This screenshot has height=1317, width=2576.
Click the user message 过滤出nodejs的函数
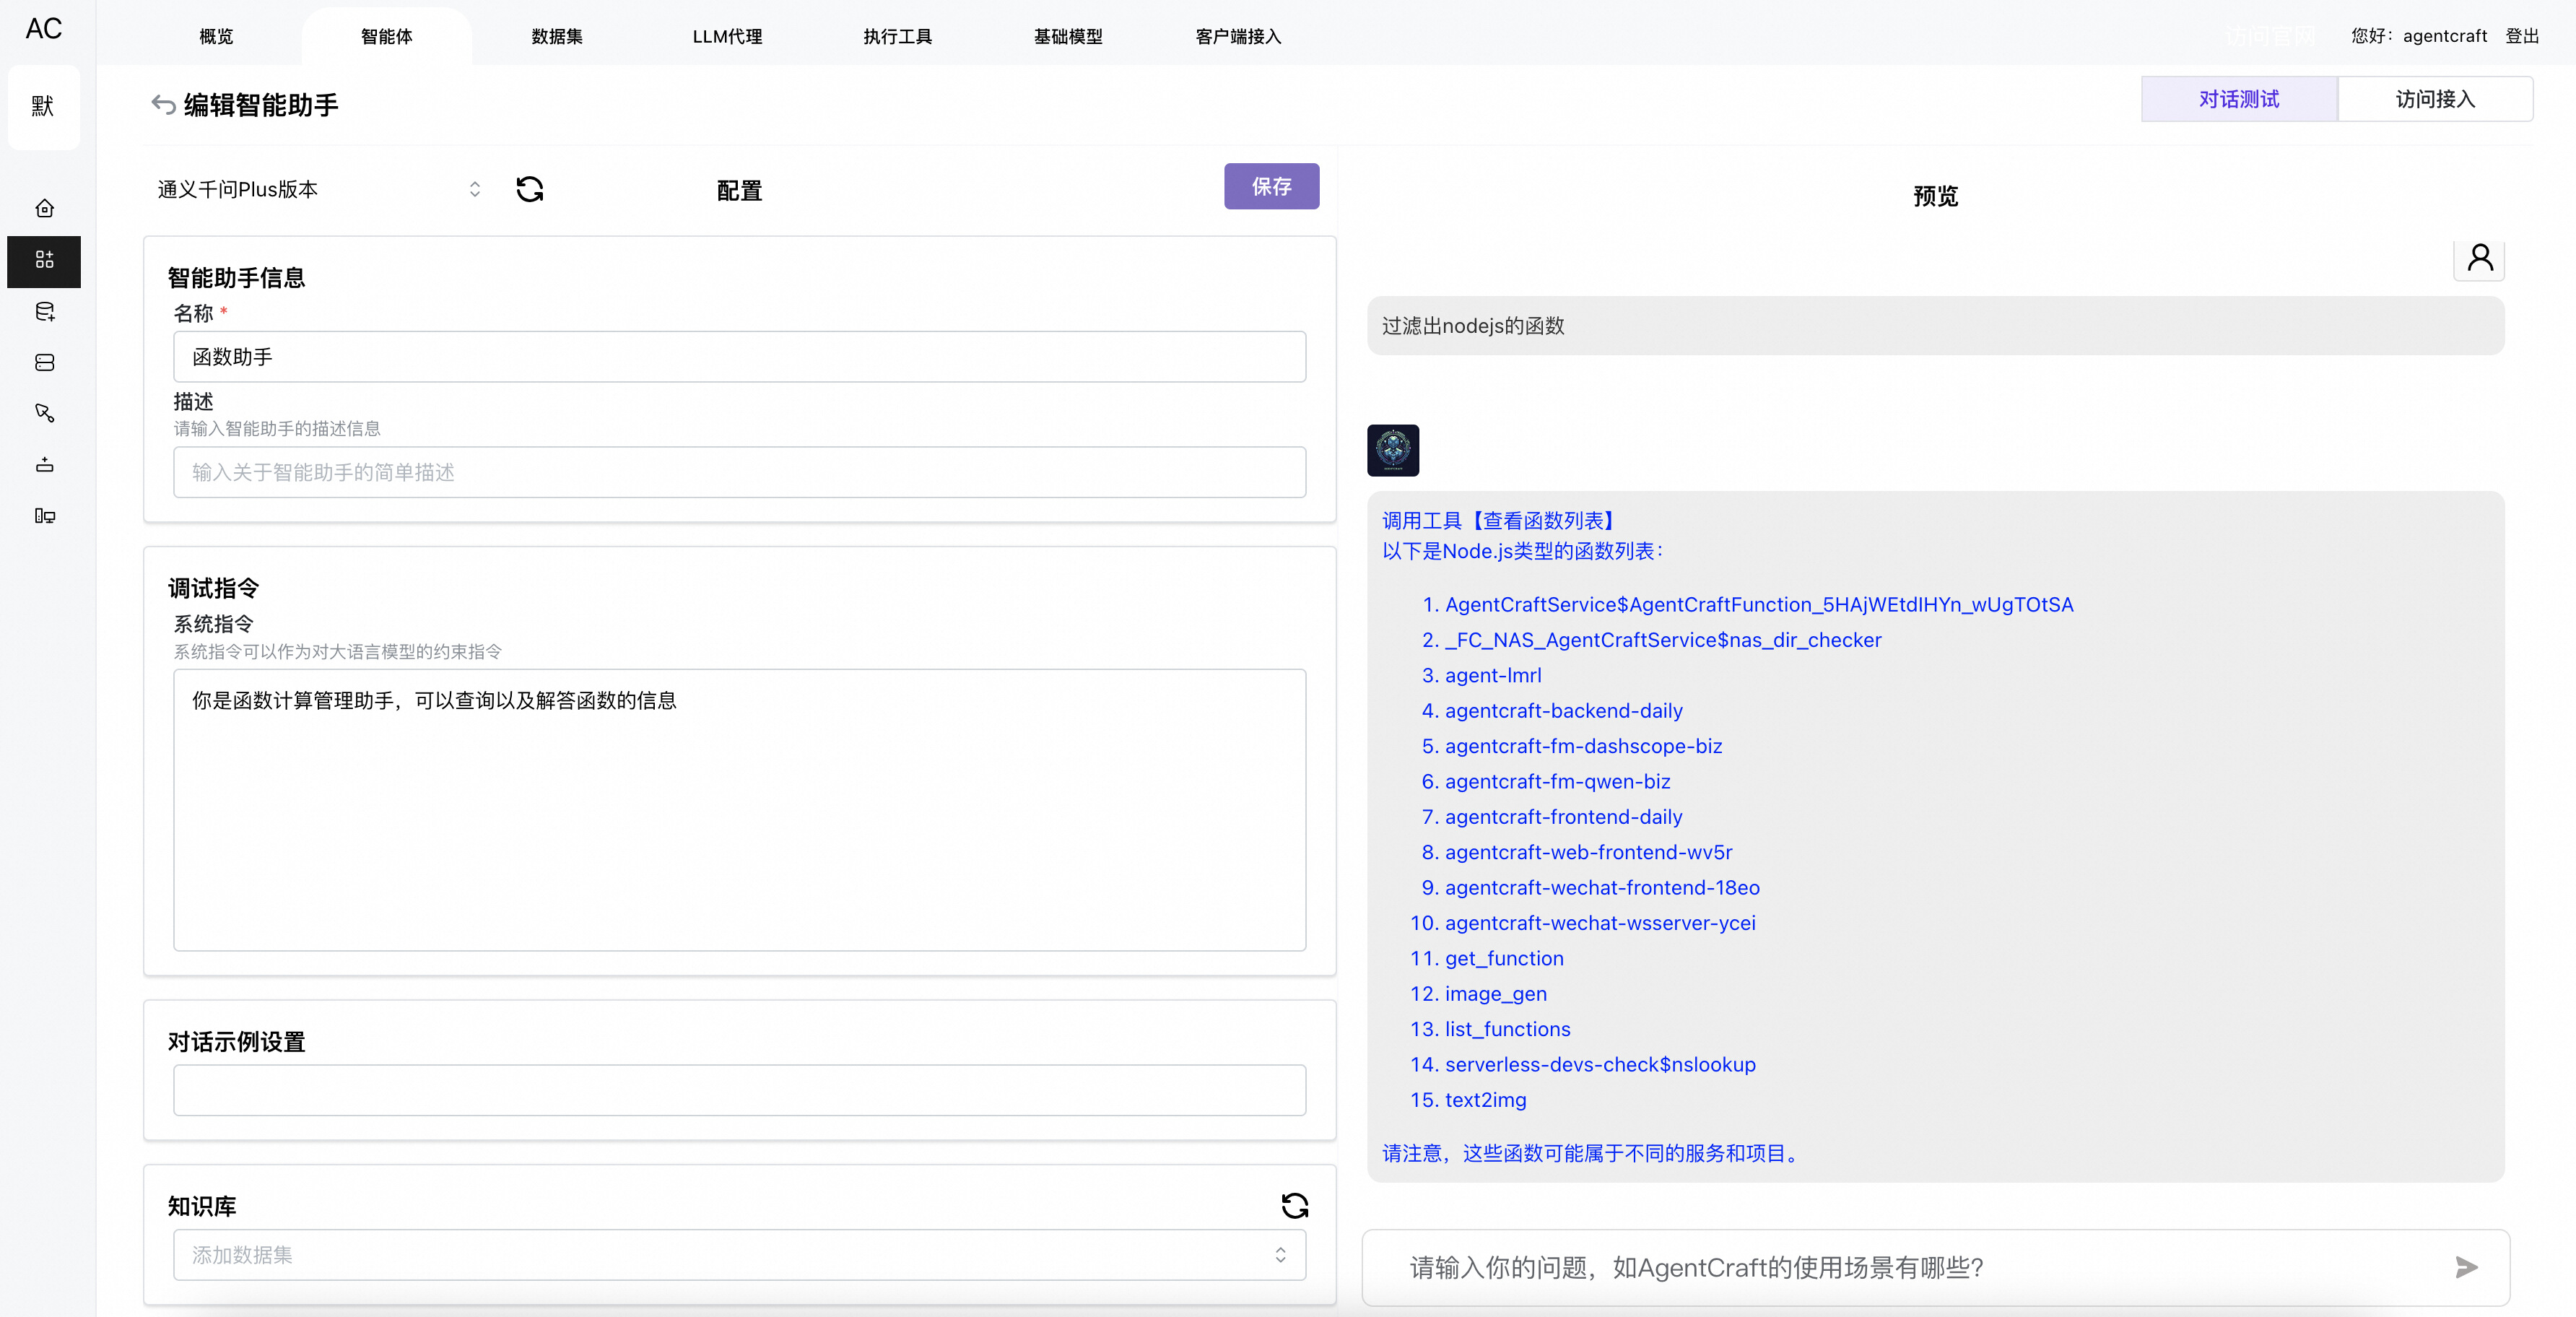tap(1935, 326)
